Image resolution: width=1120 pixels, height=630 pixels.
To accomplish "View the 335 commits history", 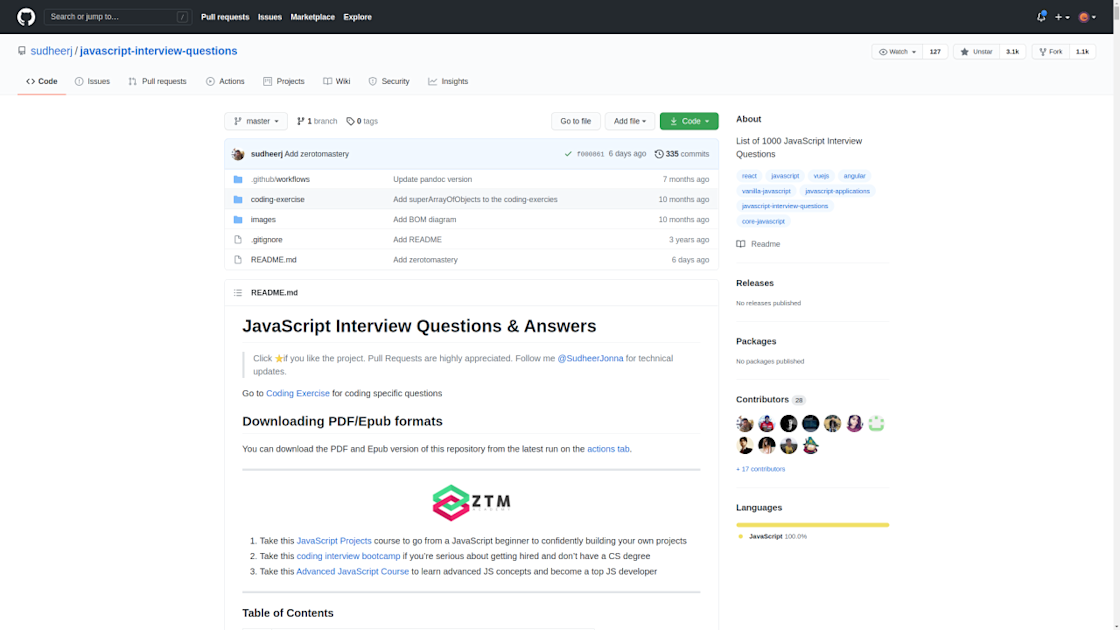I will (x=681, y=154).
